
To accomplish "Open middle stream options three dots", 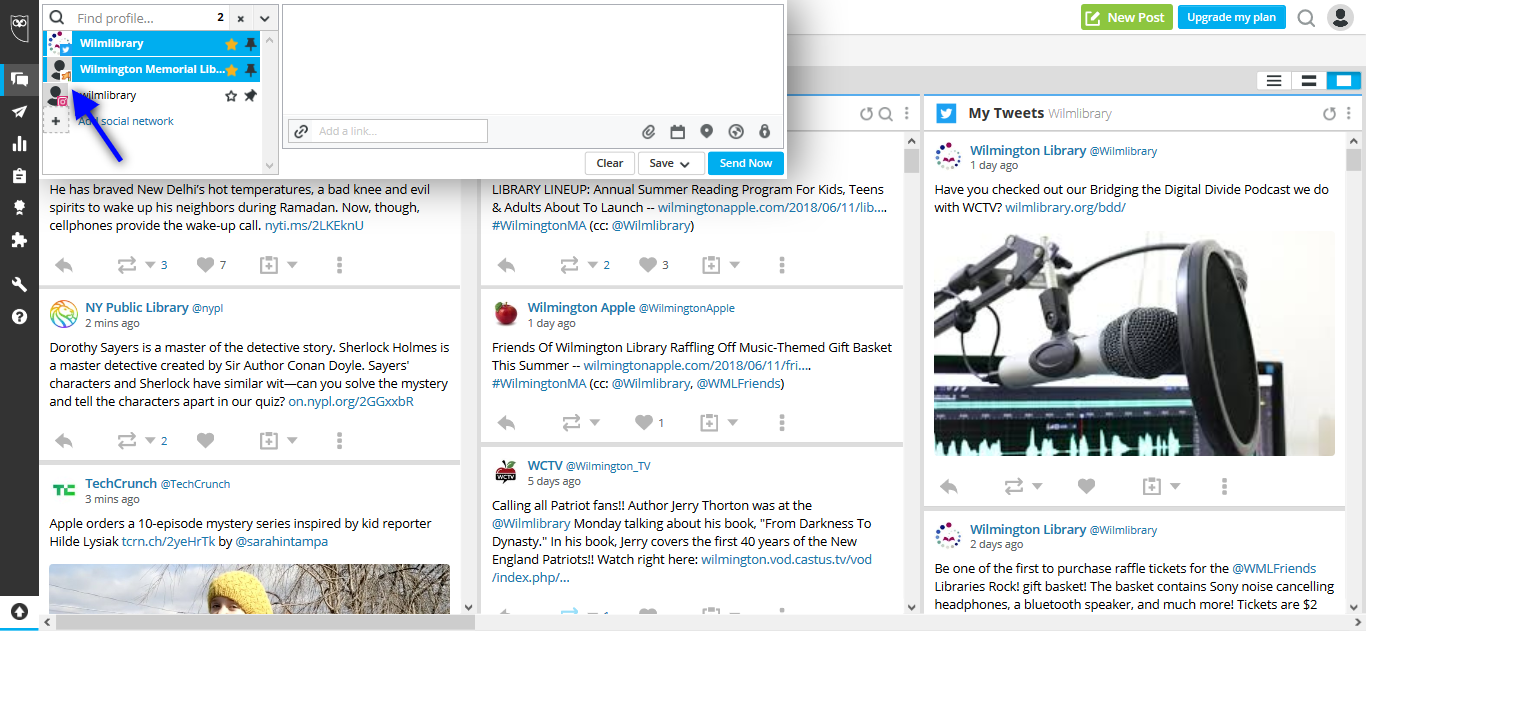I will [x=907, y=114].
